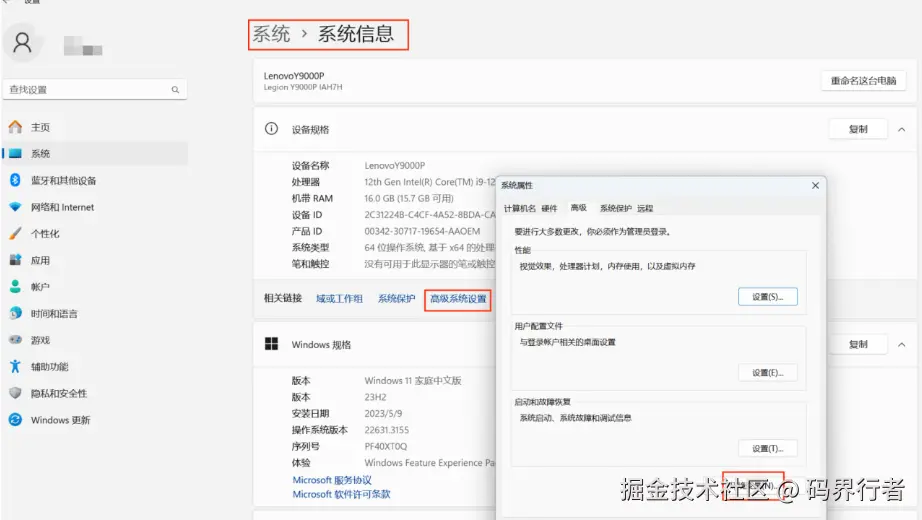
Task: Copy device specs with 复制 button
Action: [x=858, y=129]
